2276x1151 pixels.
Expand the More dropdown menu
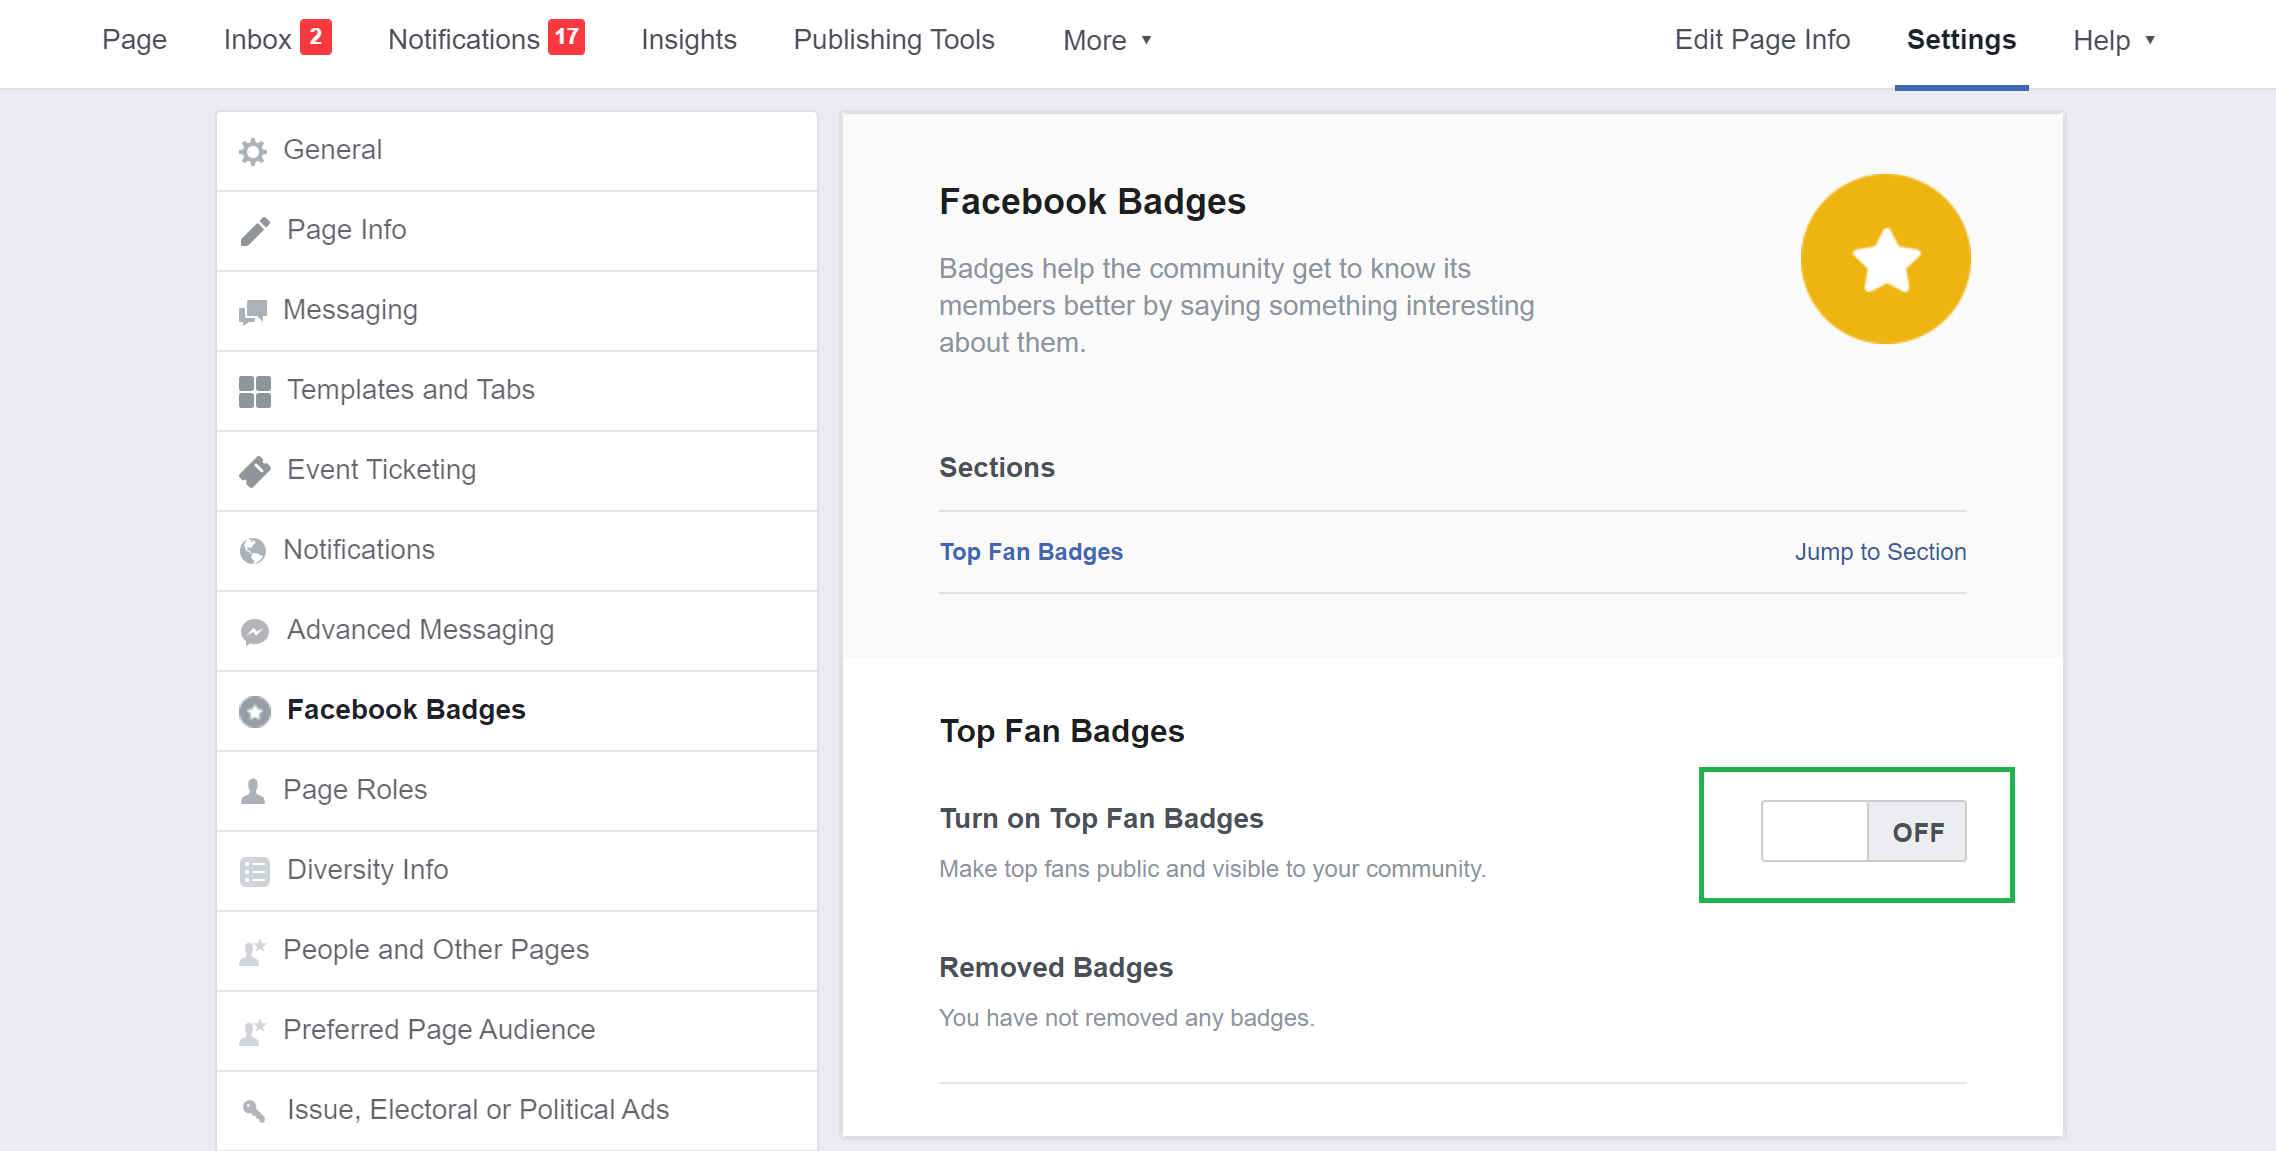[1107, 40]
